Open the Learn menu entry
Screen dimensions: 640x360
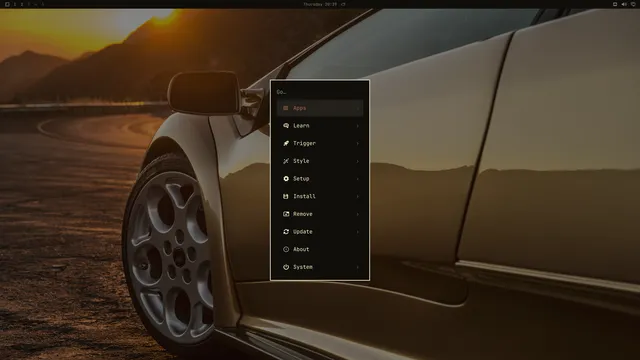[x=320, y=126]
